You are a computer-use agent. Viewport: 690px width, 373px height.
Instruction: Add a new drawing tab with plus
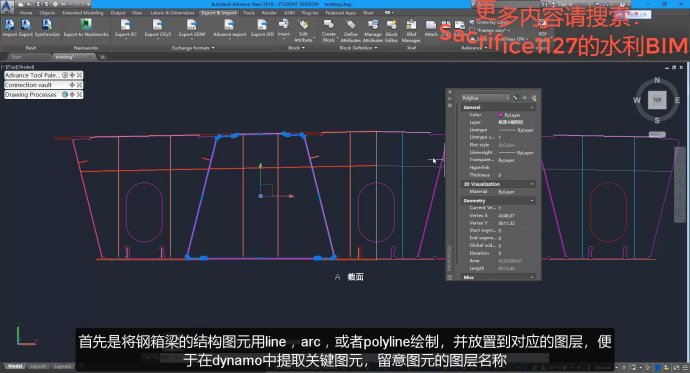pyautogui.click(x=102, y=57)
